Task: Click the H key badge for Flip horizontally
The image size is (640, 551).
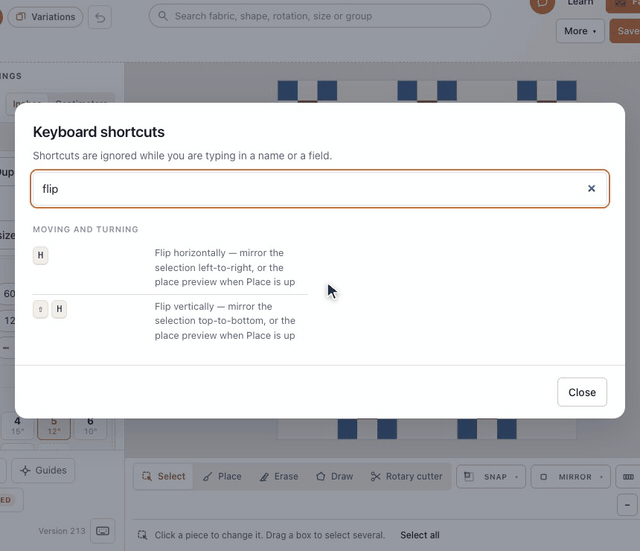Action: (40, 256)
